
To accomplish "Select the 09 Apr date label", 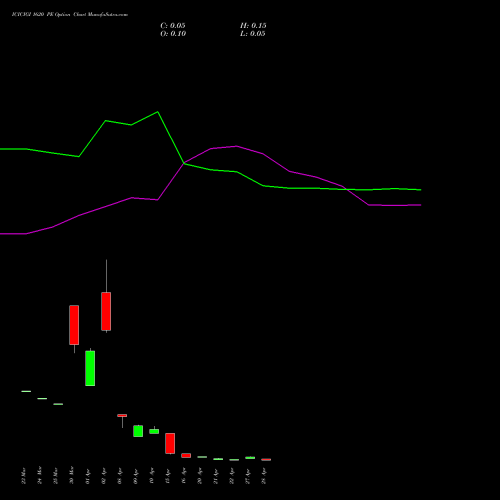I will click(x=136, y=476).
